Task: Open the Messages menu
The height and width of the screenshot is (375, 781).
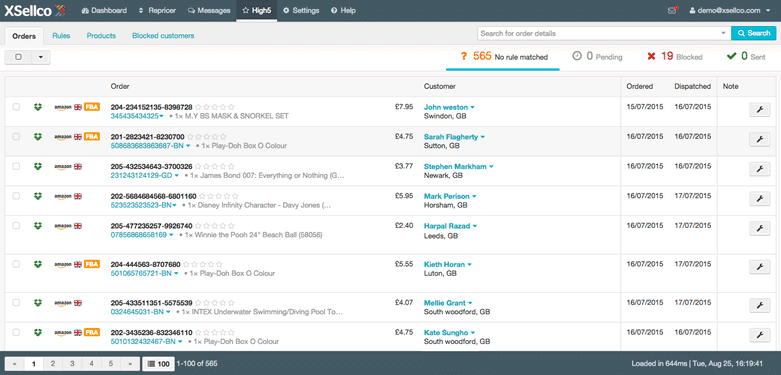Action: (209, 10)
